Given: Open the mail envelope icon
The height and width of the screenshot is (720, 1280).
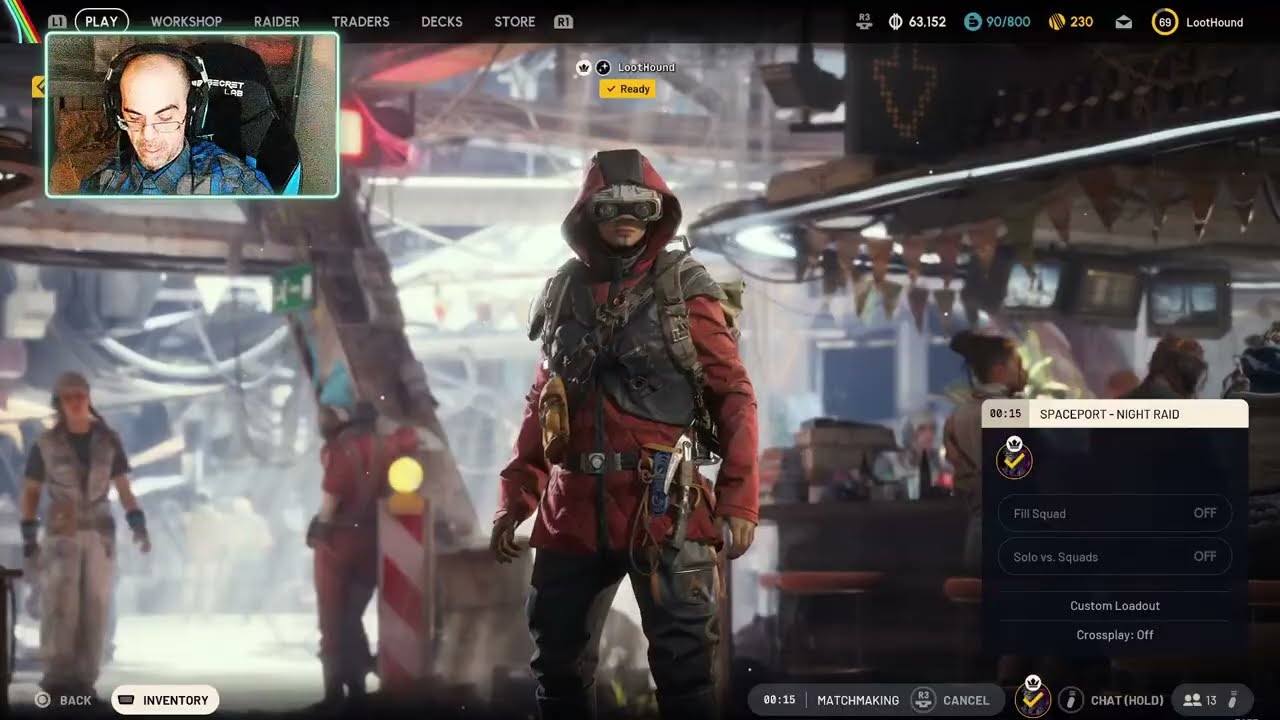Looking at the screenshot, I should [x=1123, y=22].
